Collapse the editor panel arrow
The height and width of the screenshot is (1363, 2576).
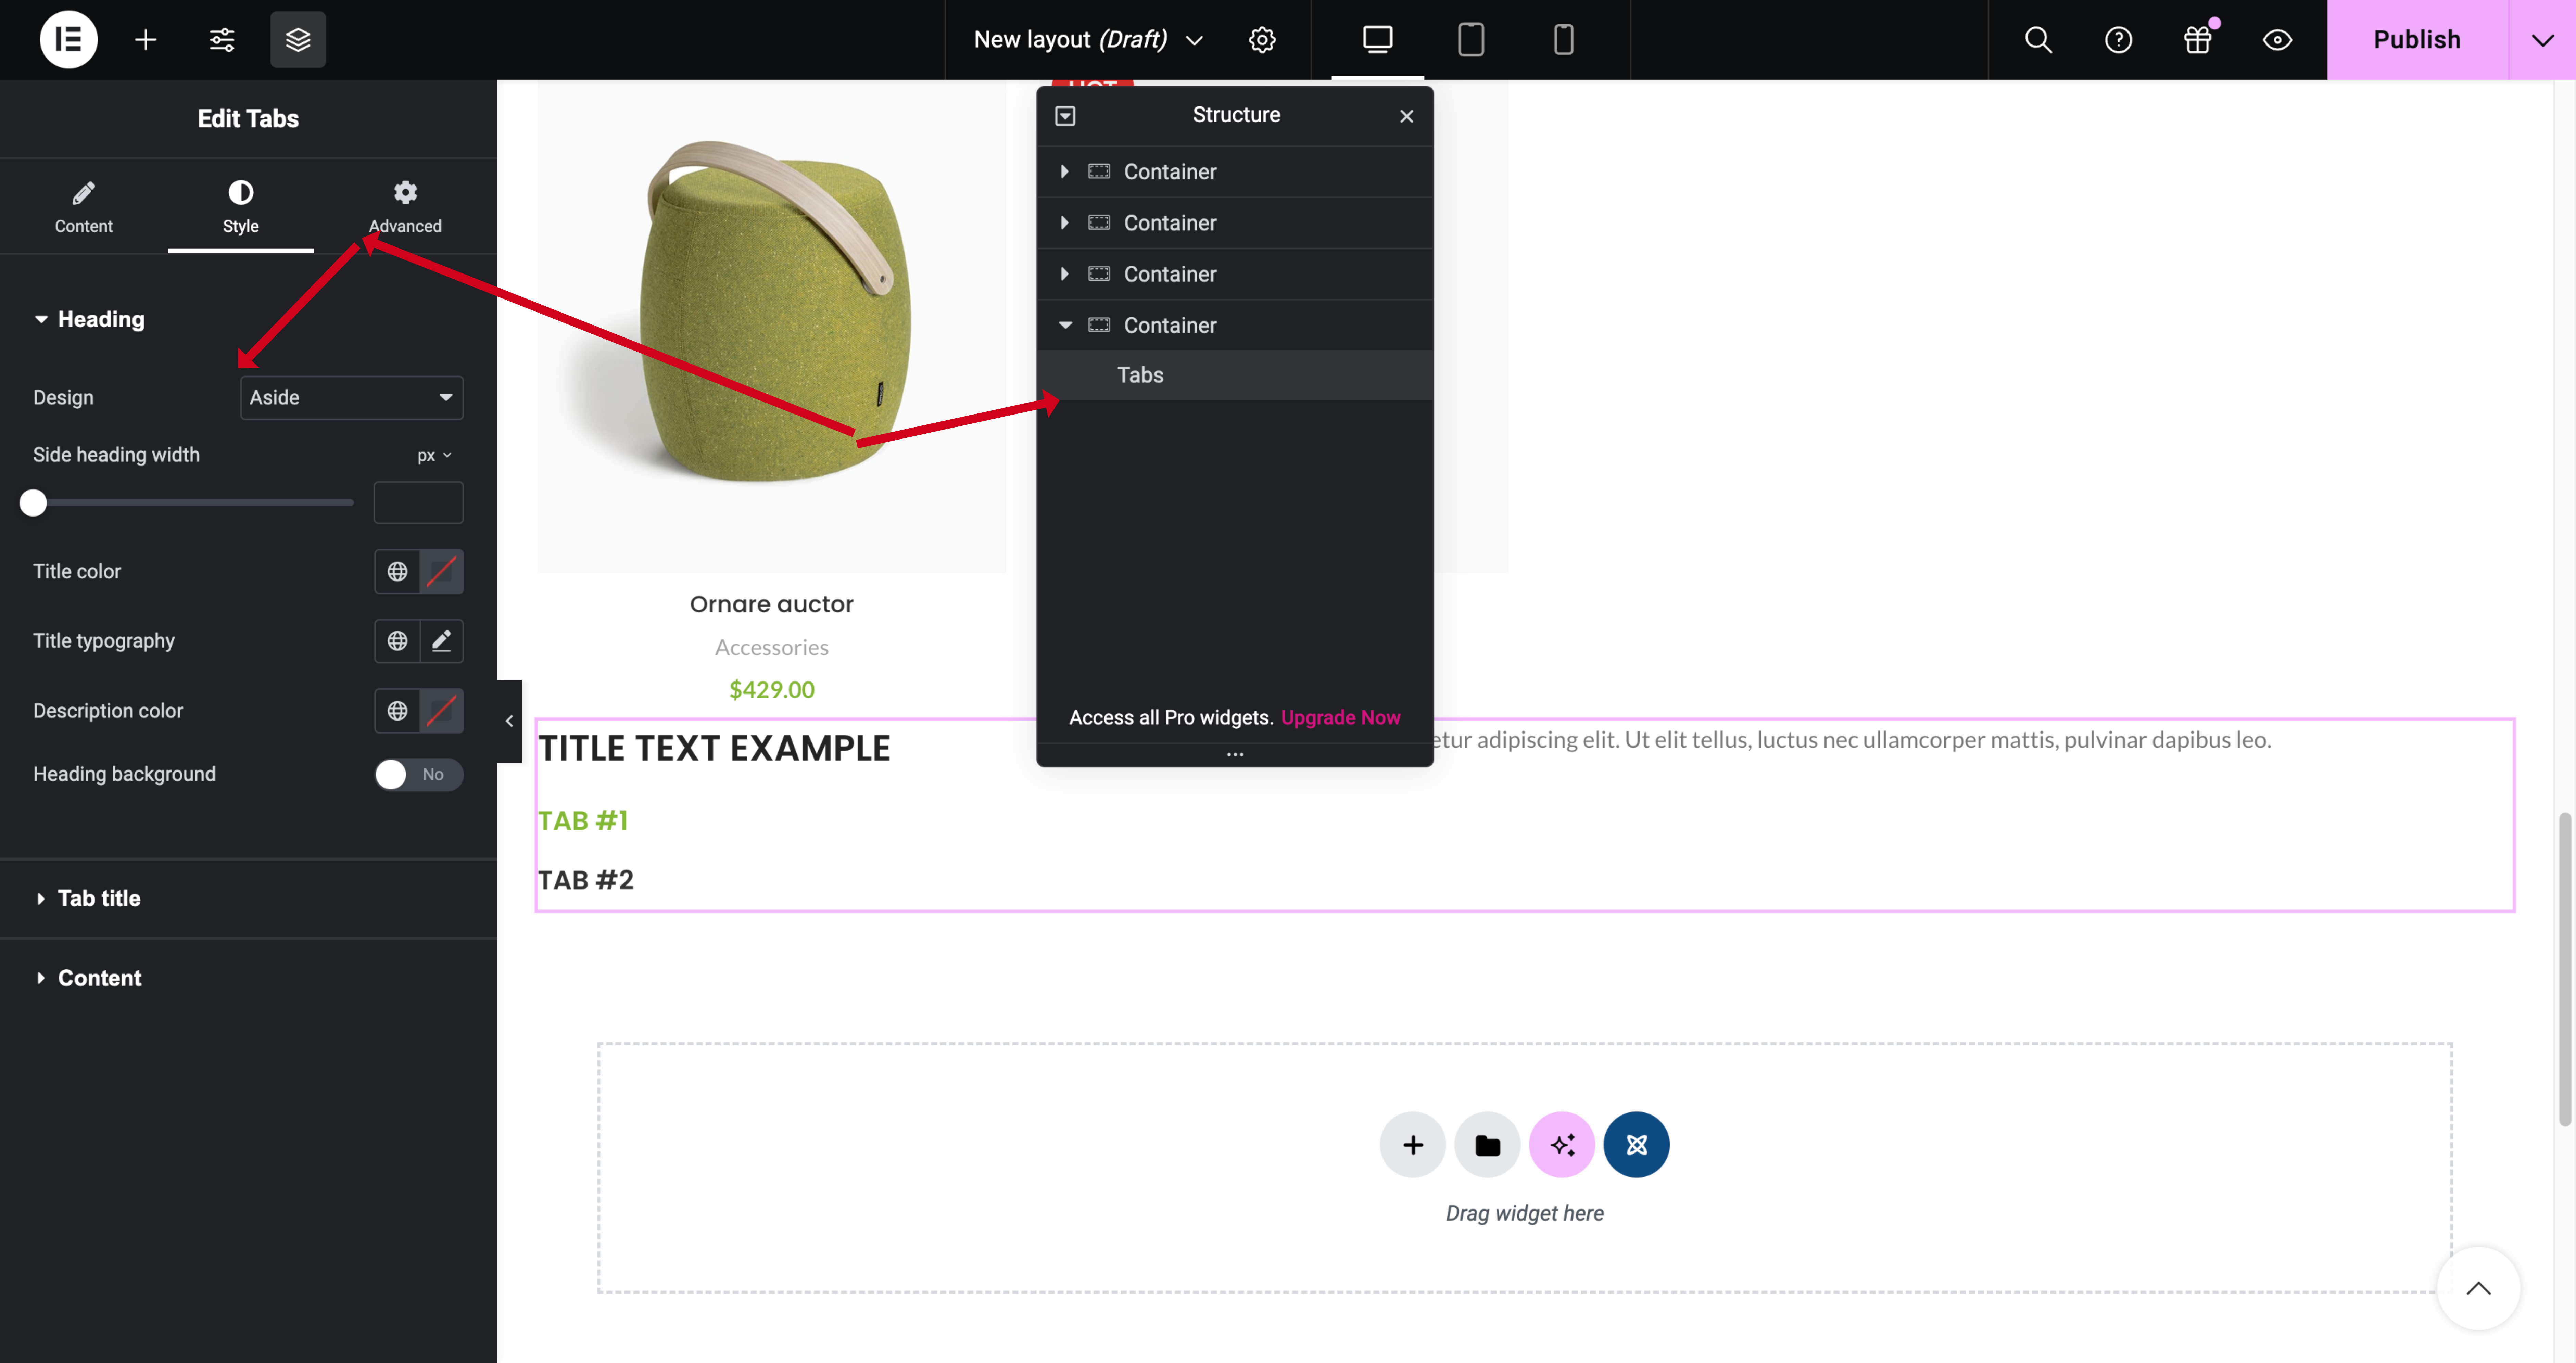pos(509,721)
